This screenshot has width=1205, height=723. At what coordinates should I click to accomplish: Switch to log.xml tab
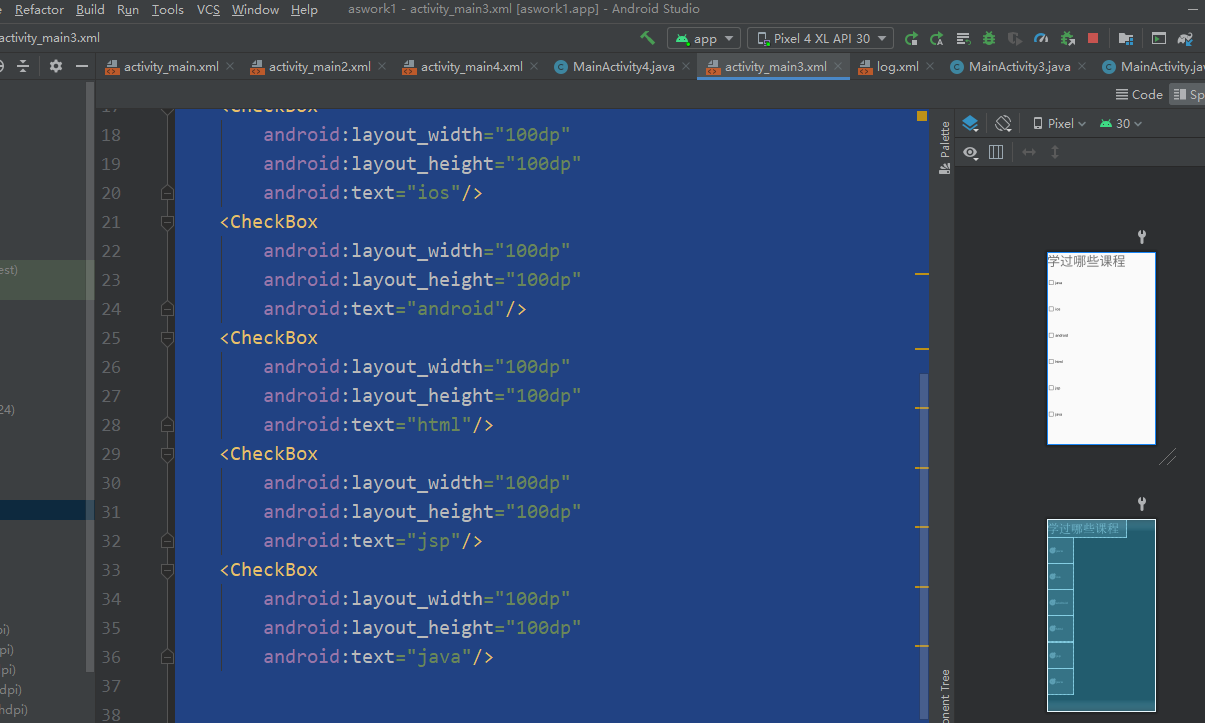click(897, 67)
